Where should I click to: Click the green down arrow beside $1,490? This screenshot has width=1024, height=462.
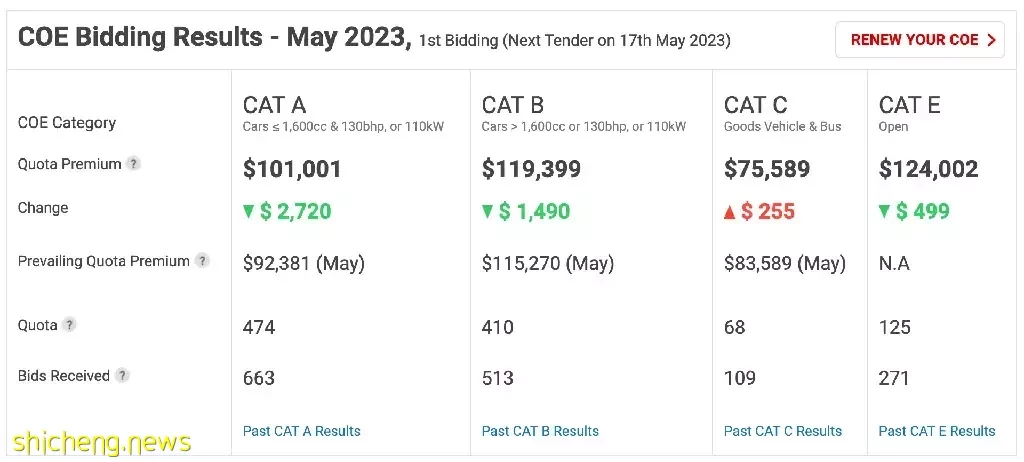click(487, 212)
